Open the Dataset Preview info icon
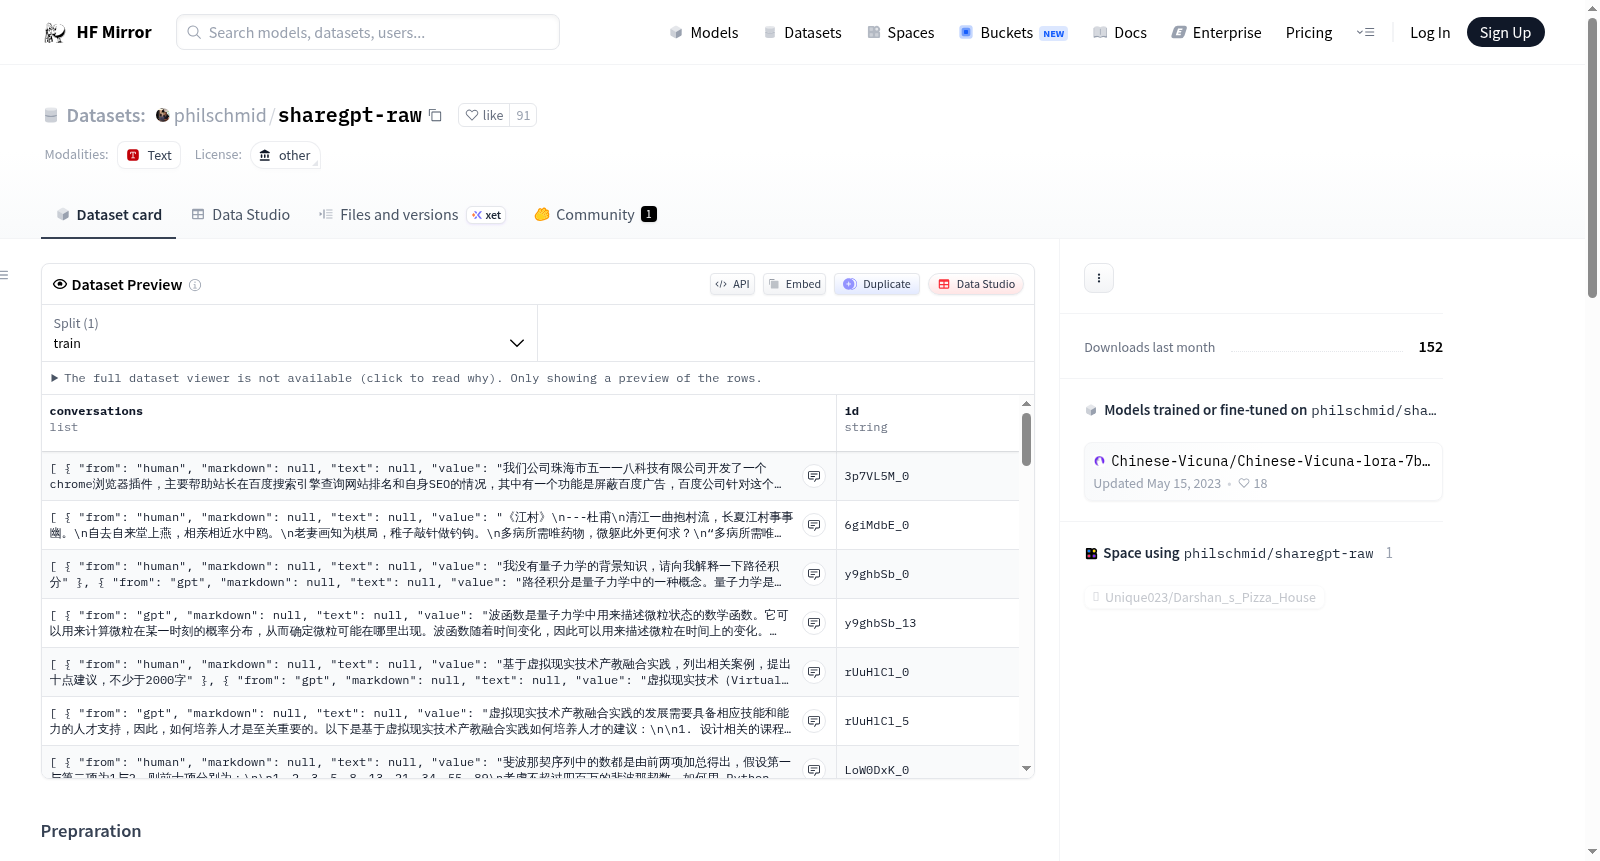The width and height of the screenshot is (1600, 861). [195, 285]
